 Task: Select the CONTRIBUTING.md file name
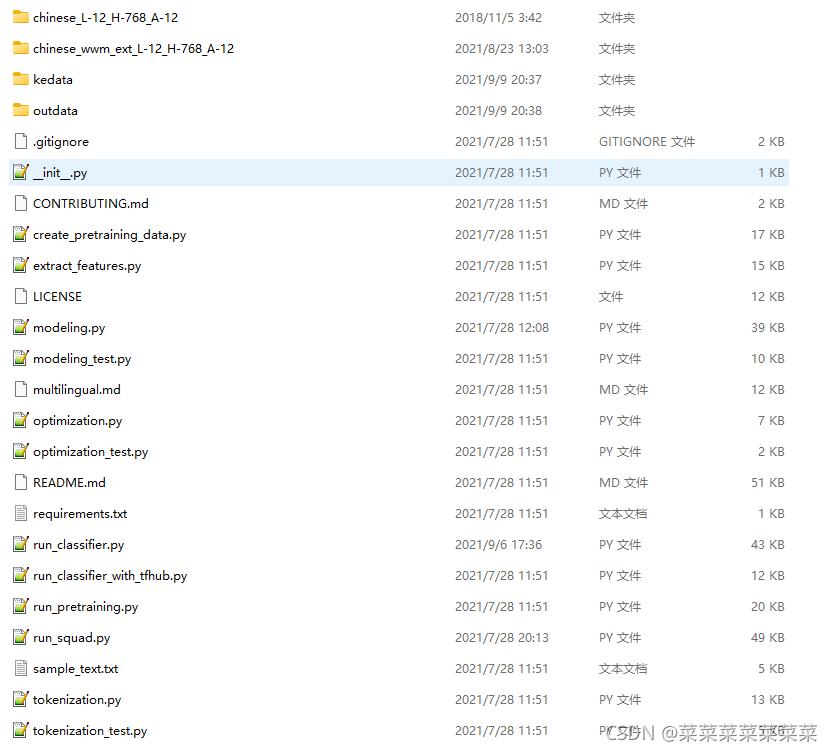click(x=91, y=204)
